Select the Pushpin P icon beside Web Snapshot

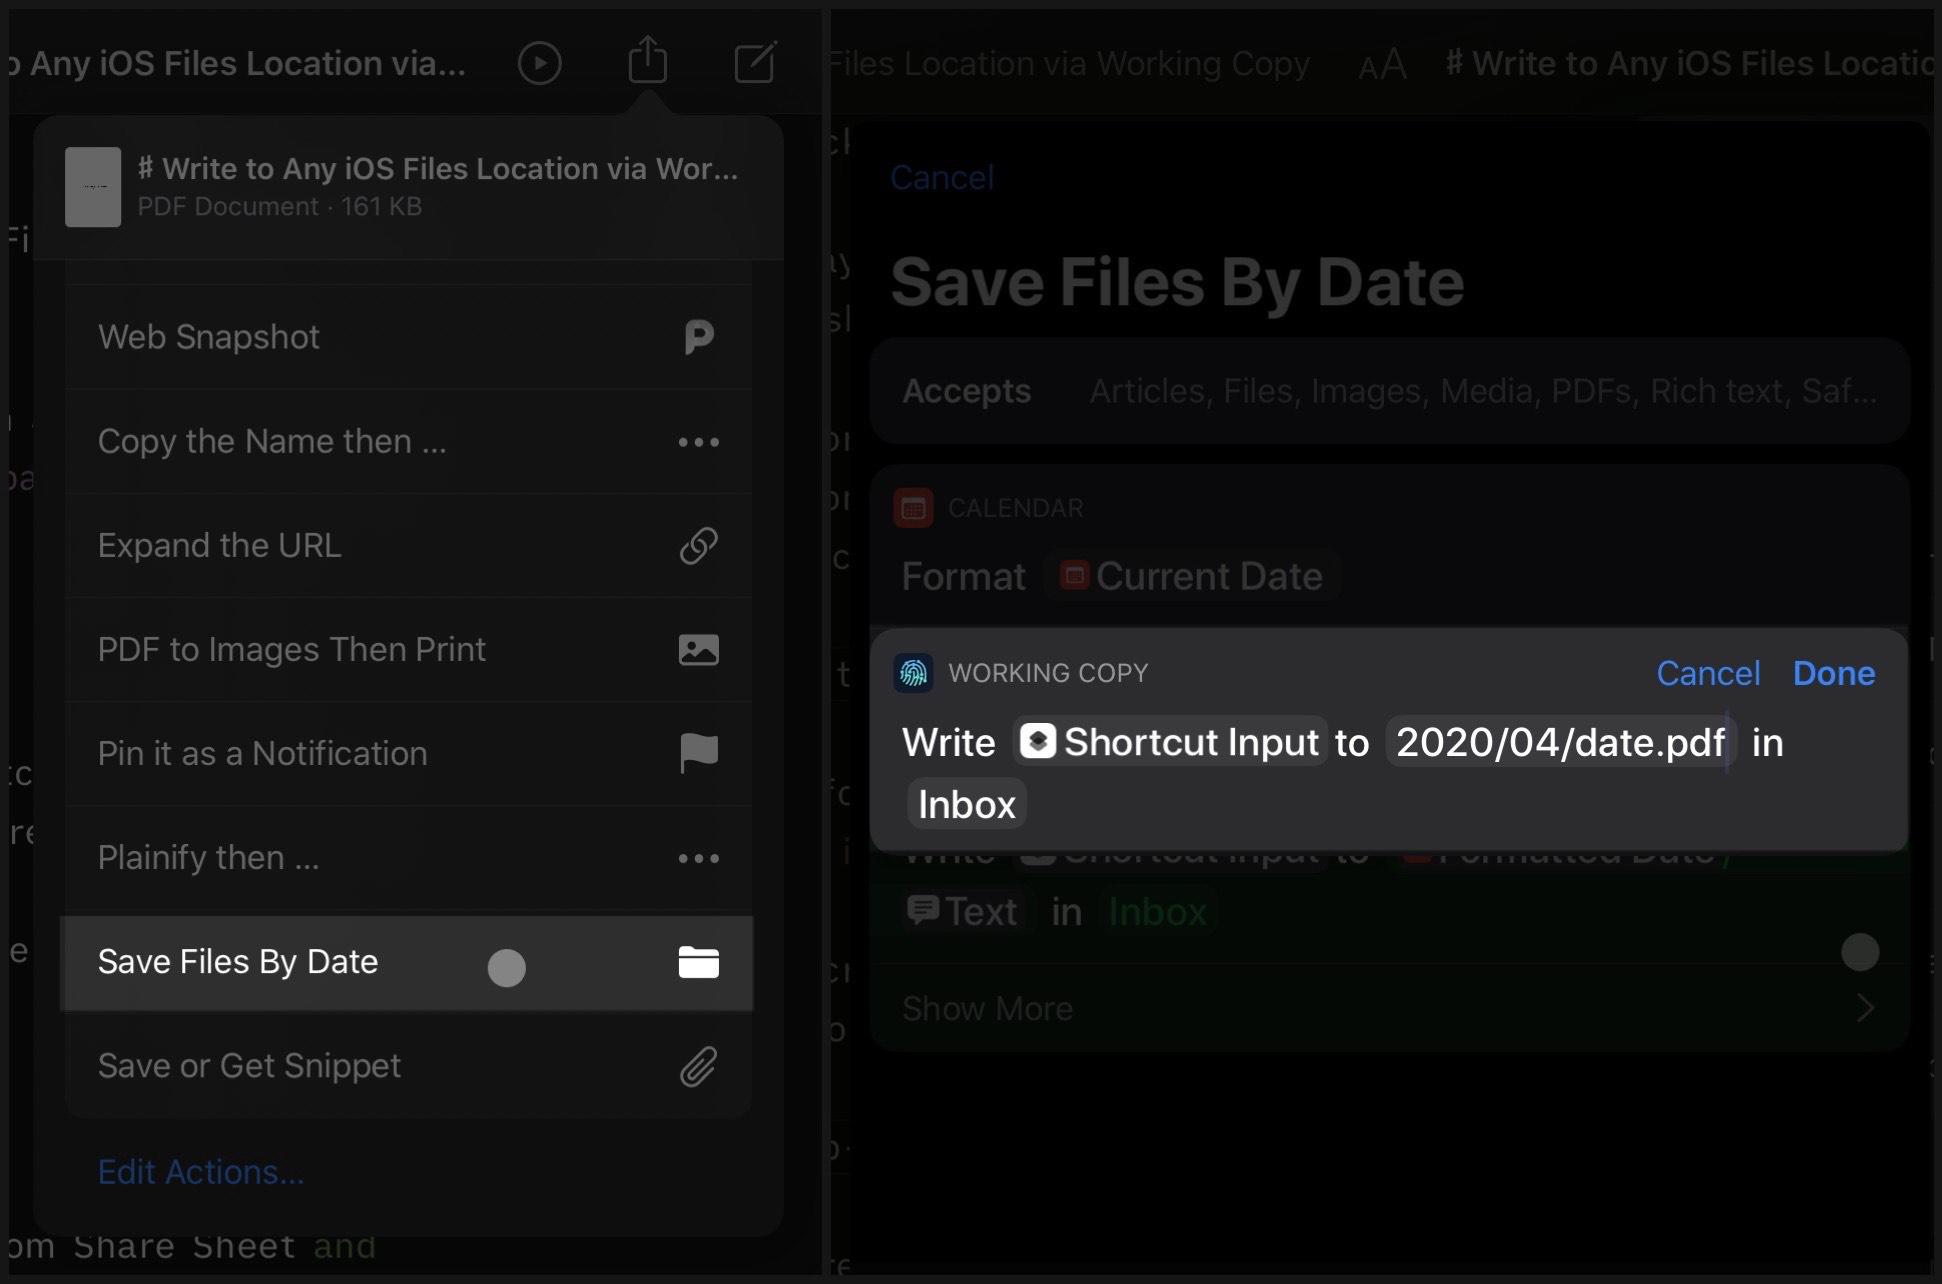(x=700, y=337)
